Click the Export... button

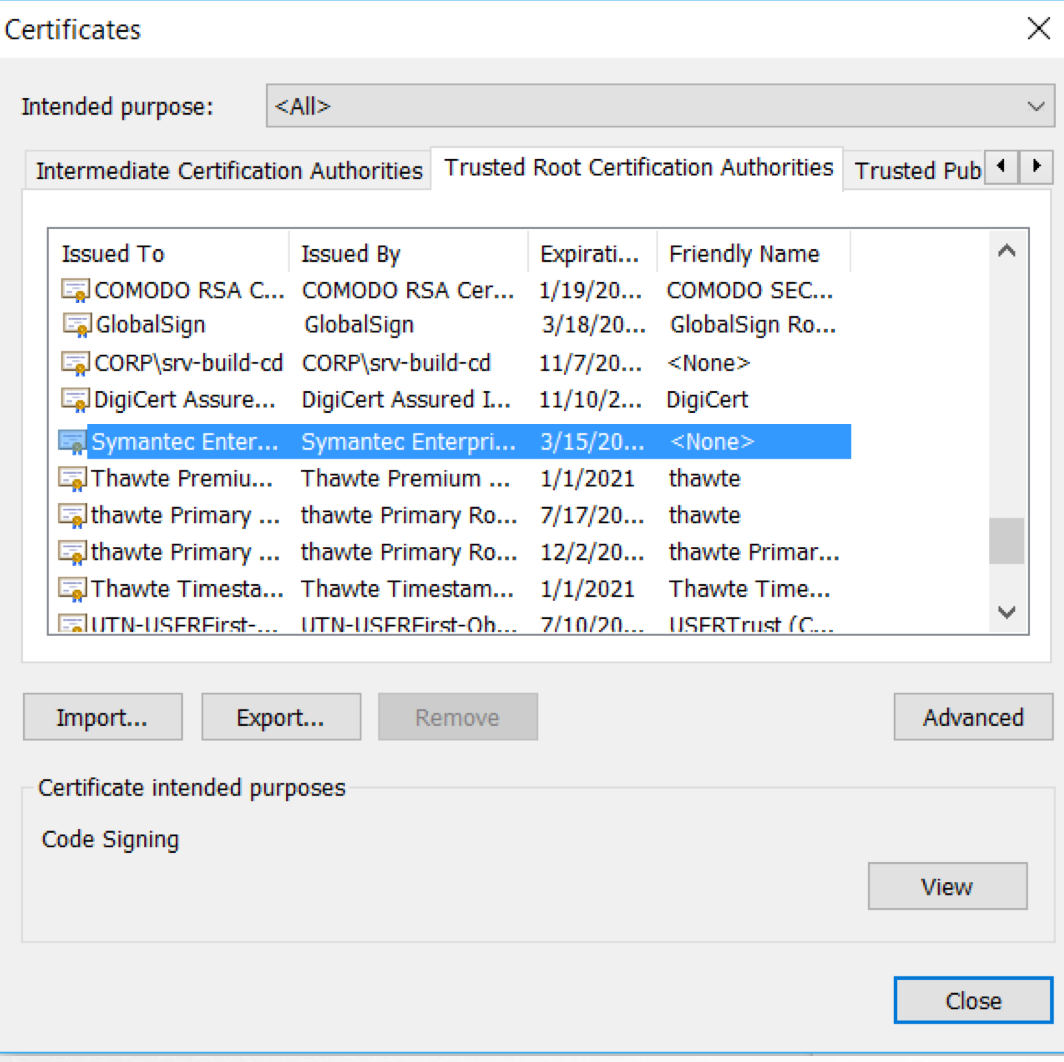pyautogui.click(x=281, y=717)
